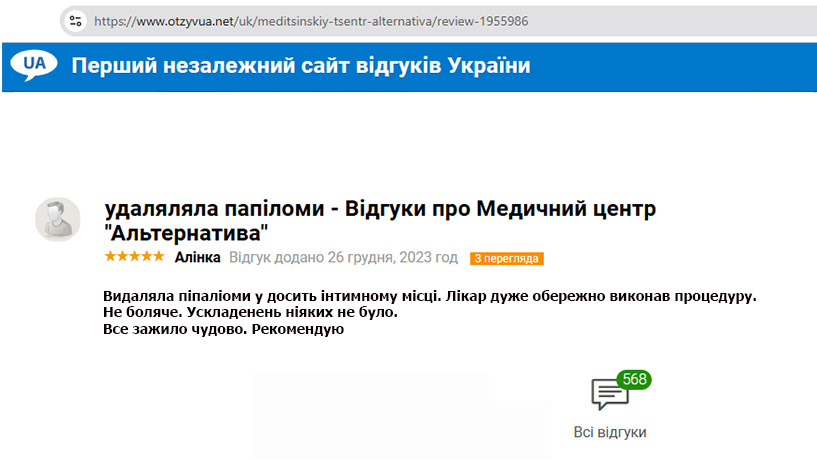Click the fifth star of the rating

[158, 257]
